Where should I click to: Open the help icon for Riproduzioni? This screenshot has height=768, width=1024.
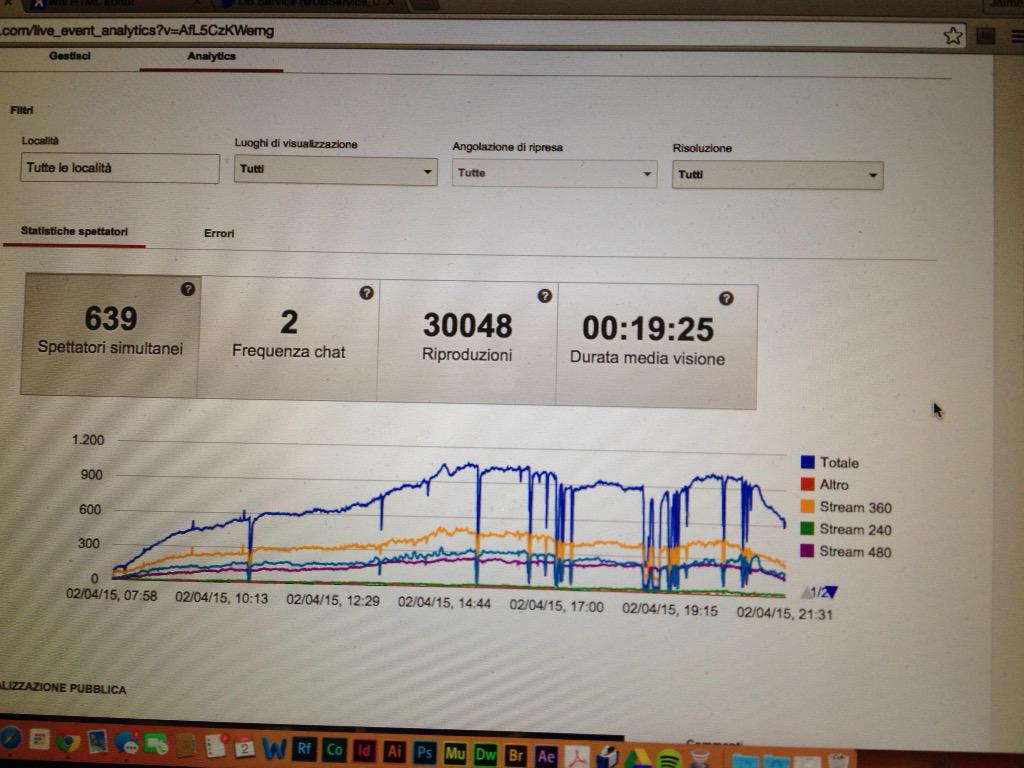(x=545, y=296)
